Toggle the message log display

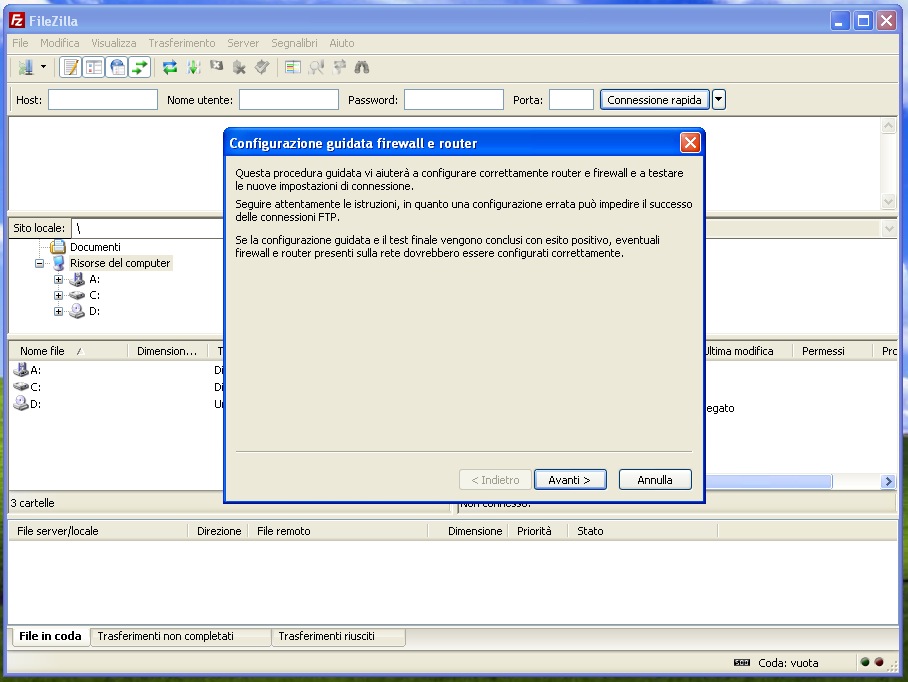click(x=70, y=67)
